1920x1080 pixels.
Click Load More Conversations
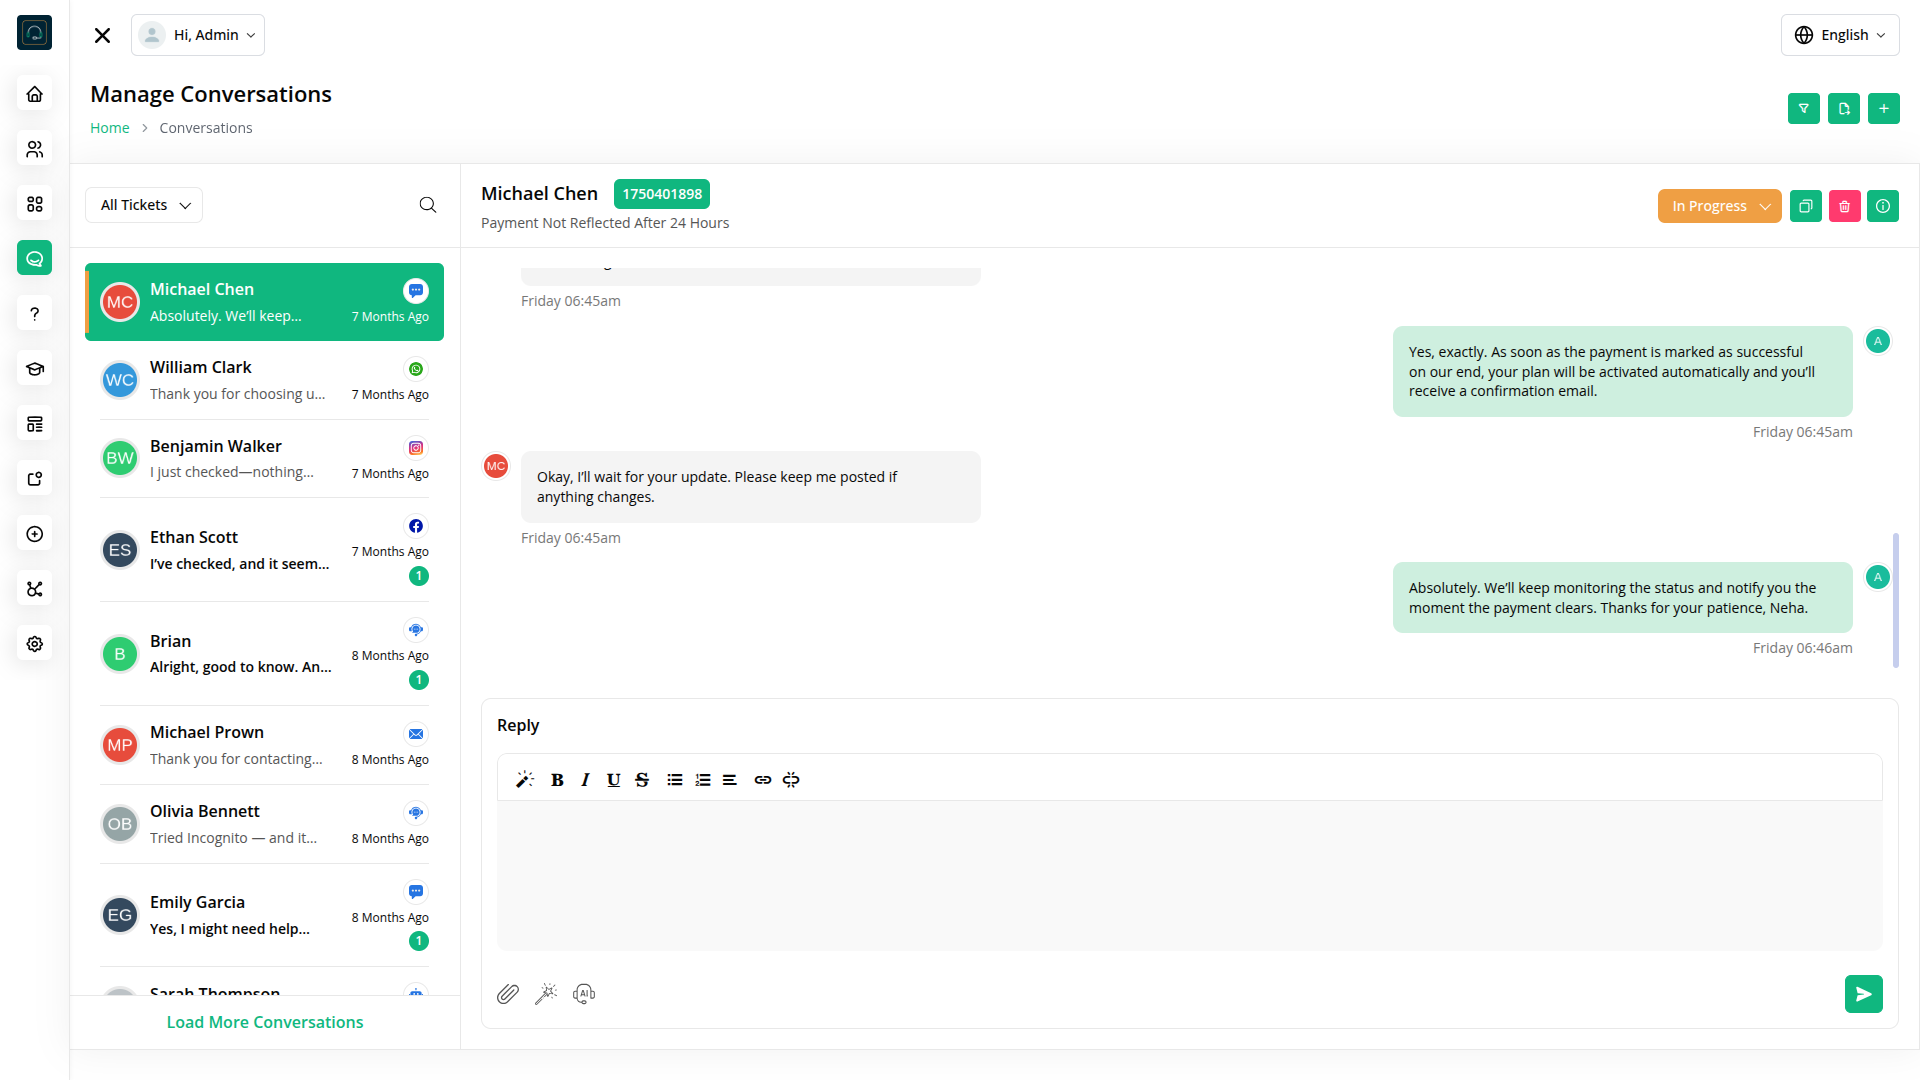[x=265, y=1022]
